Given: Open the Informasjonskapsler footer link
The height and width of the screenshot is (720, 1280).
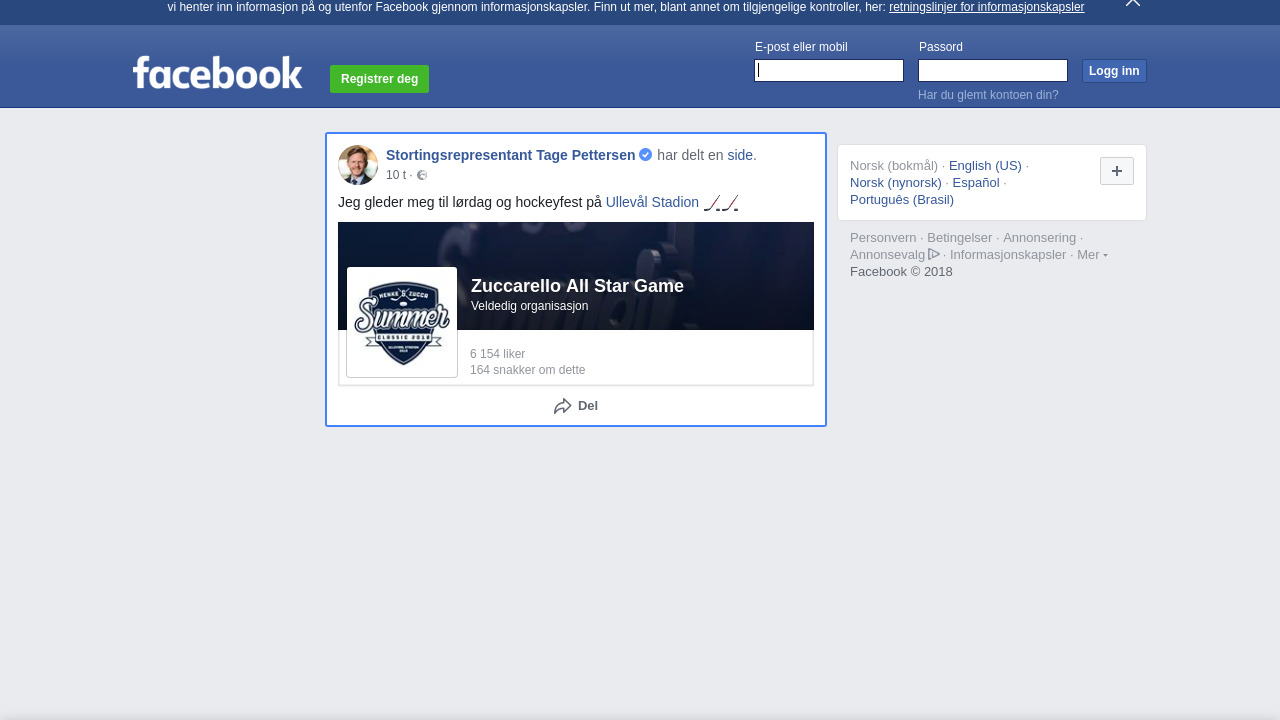Looking at the screenshot, I should (1008, 255).
